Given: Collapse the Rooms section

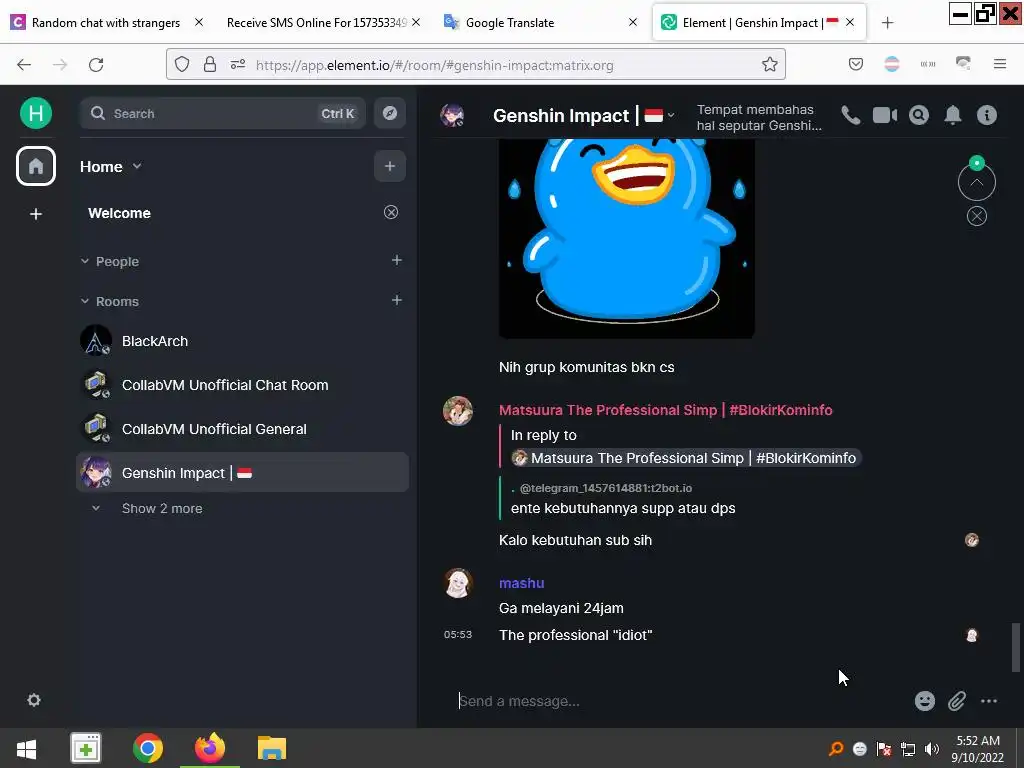Looking at the screenshot, I should point(109,301).
